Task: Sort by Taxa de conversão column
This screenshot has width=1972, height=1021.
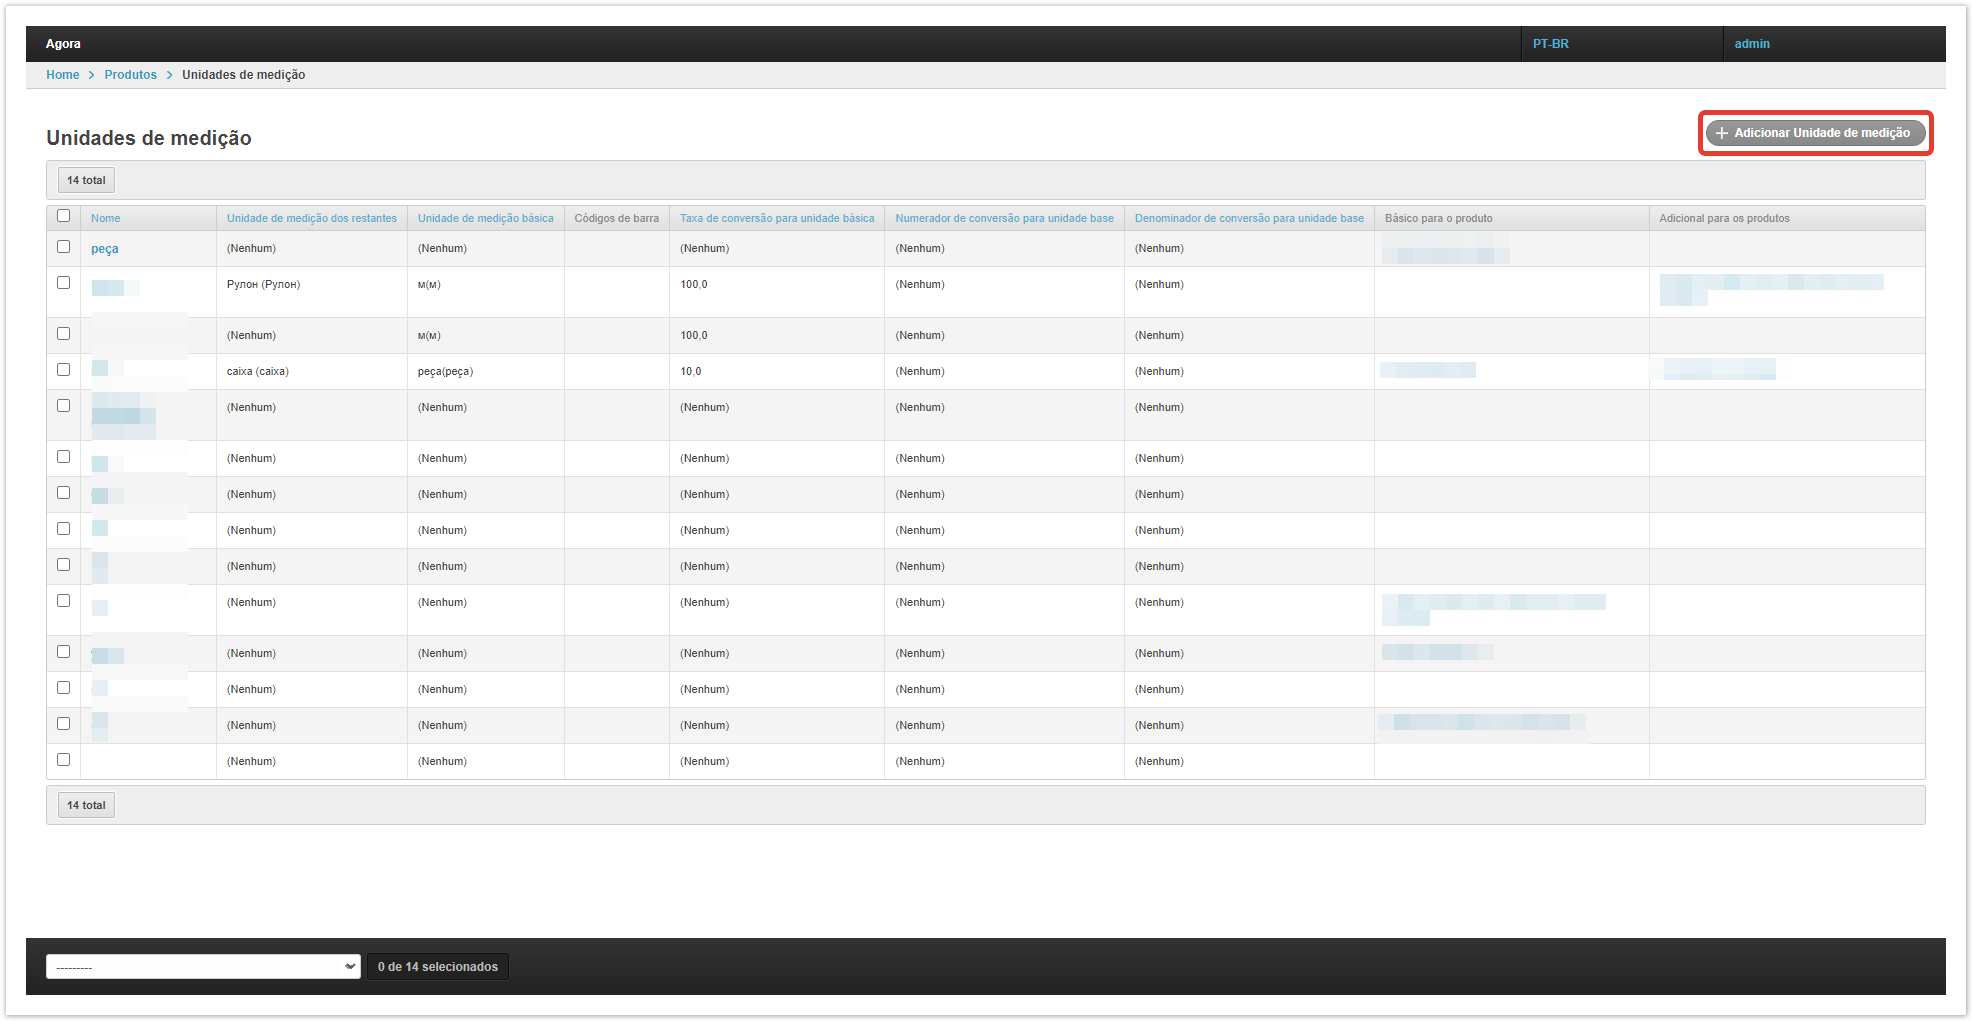Action: click(x=776, y=218)
